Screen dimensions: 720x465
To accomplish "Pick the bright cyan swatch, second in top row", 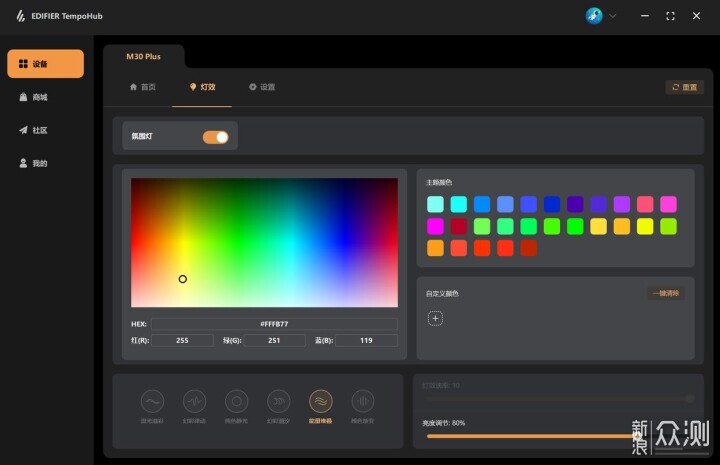I will click(x=459, y=204).
